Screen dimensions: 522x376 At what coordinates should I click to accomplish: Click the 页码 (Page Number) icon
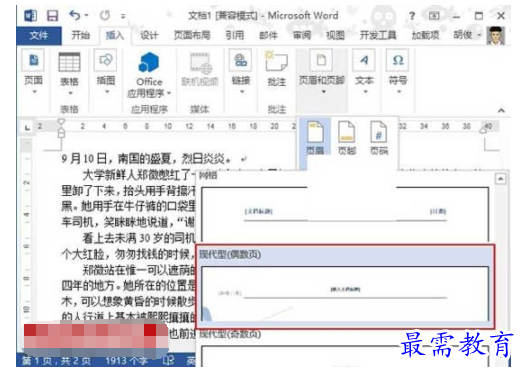pyautogui.click(x=379, y=137)
